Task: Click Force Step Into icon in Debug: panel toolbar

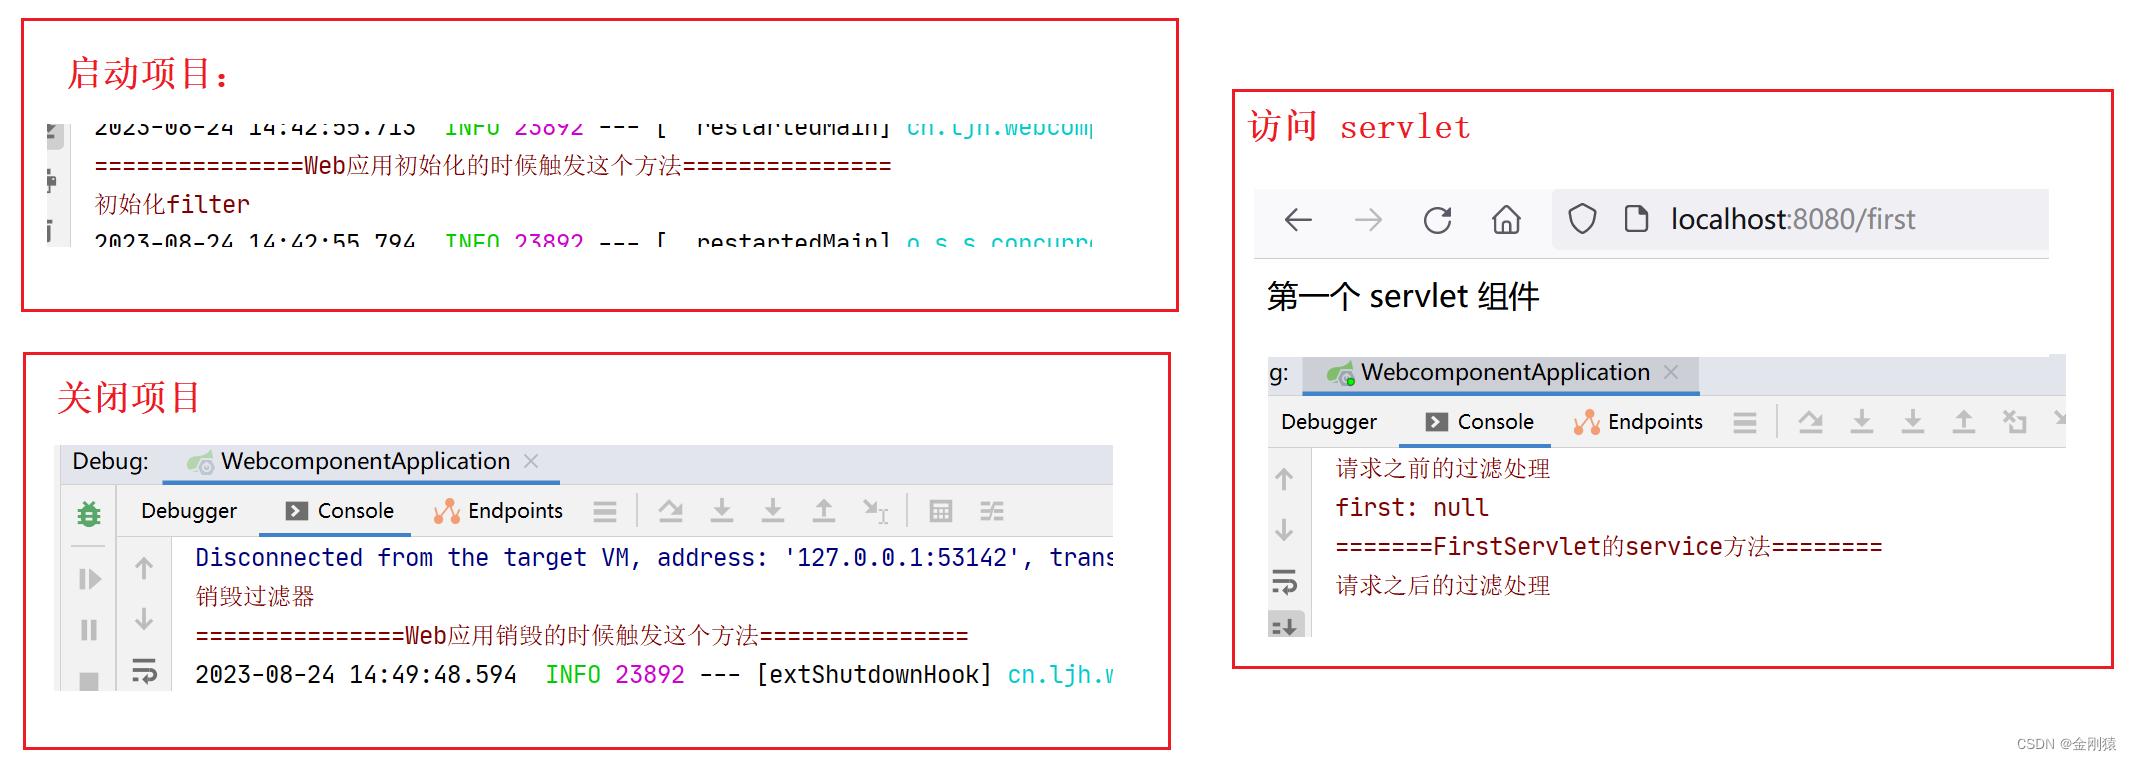Action: tap(772, 511)
